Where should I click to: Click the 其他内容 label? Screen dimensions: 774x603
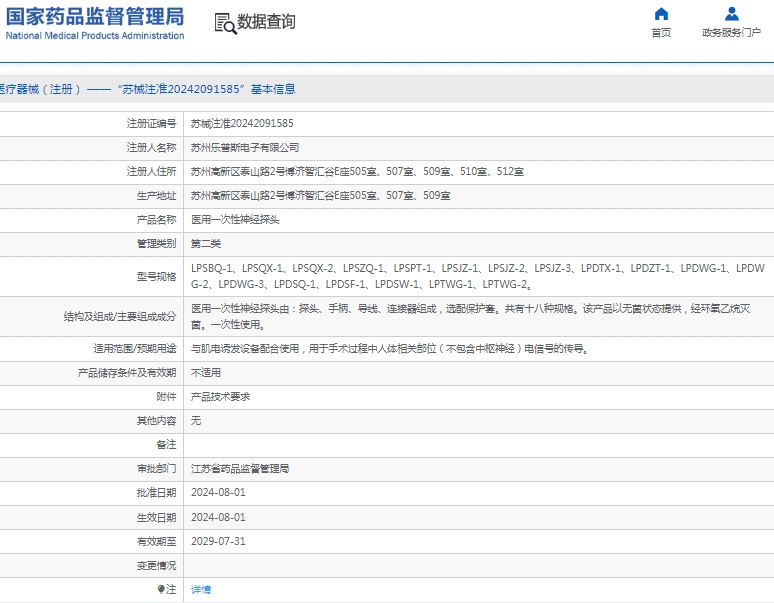[156, 421]
